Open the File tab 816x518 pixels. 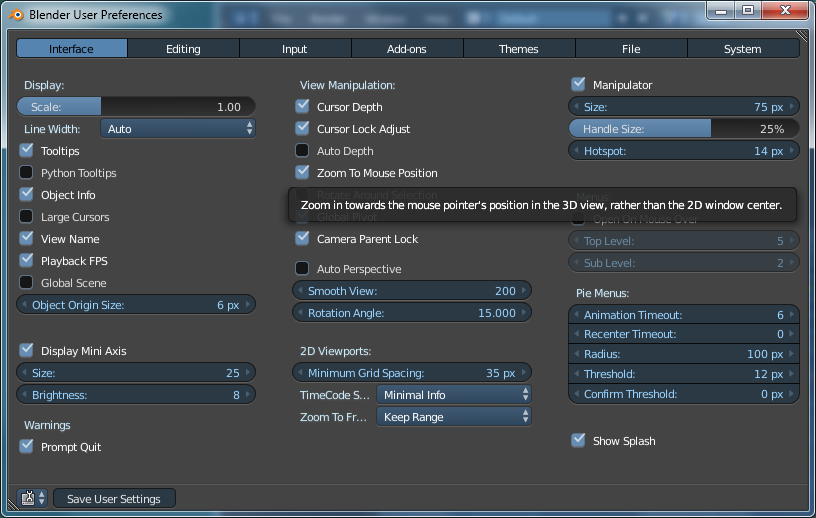pos(631,49)
